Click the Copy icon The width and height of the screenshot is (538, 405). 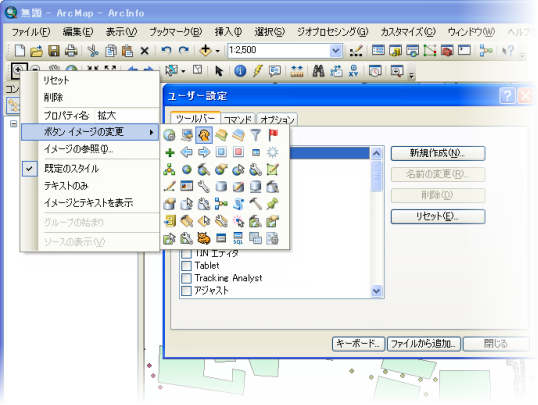(x=110, y=51)
